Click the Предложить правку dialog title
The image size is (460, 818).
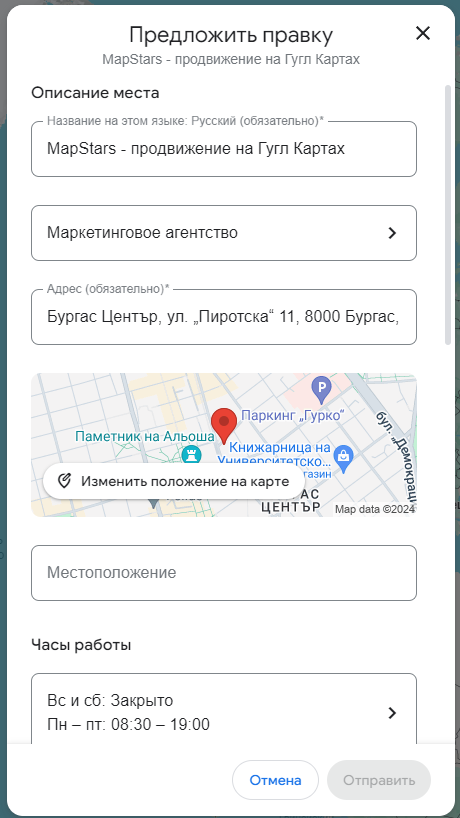pos(231,35)
